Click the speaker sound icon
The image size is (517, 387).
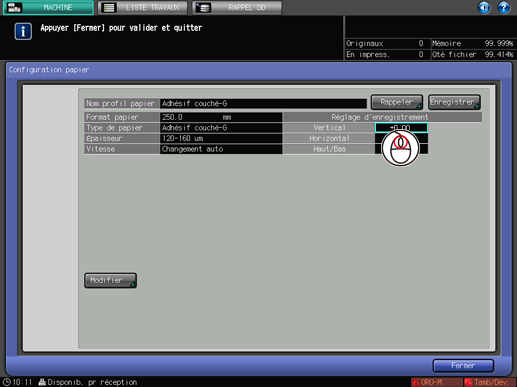coord(484,7)
